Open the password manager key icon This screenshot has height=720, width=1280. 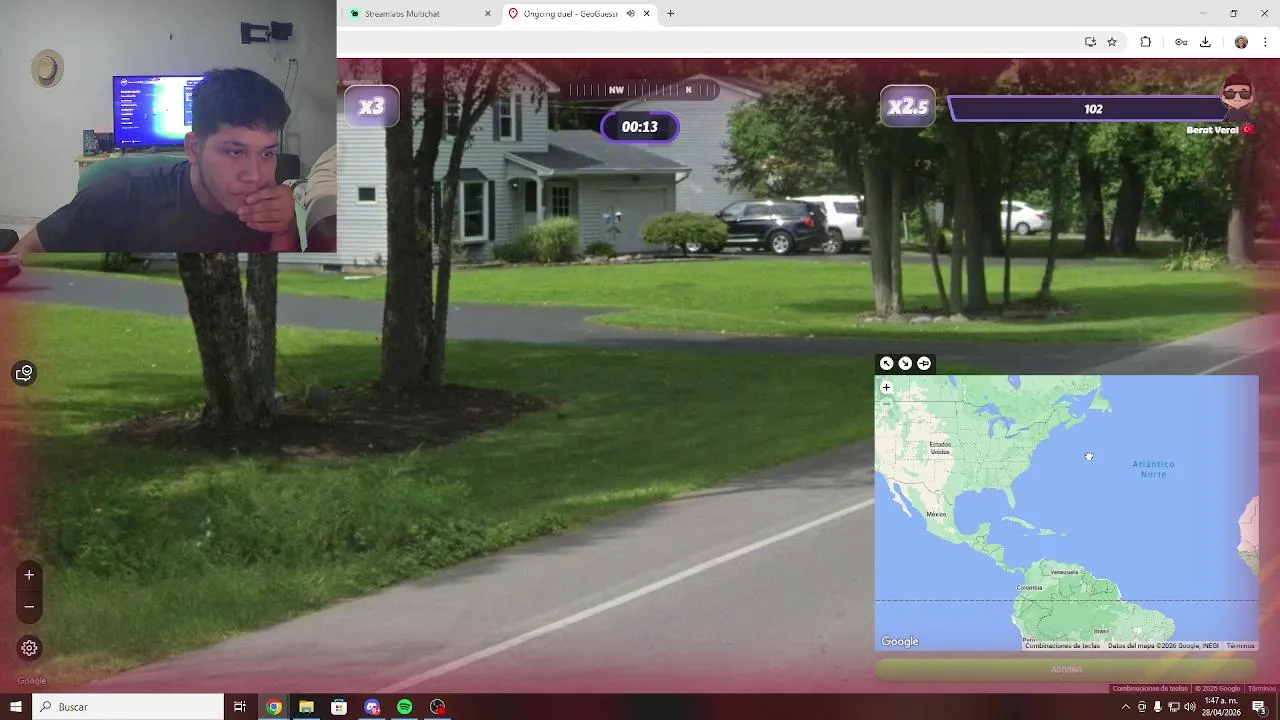pos(1181,42)
